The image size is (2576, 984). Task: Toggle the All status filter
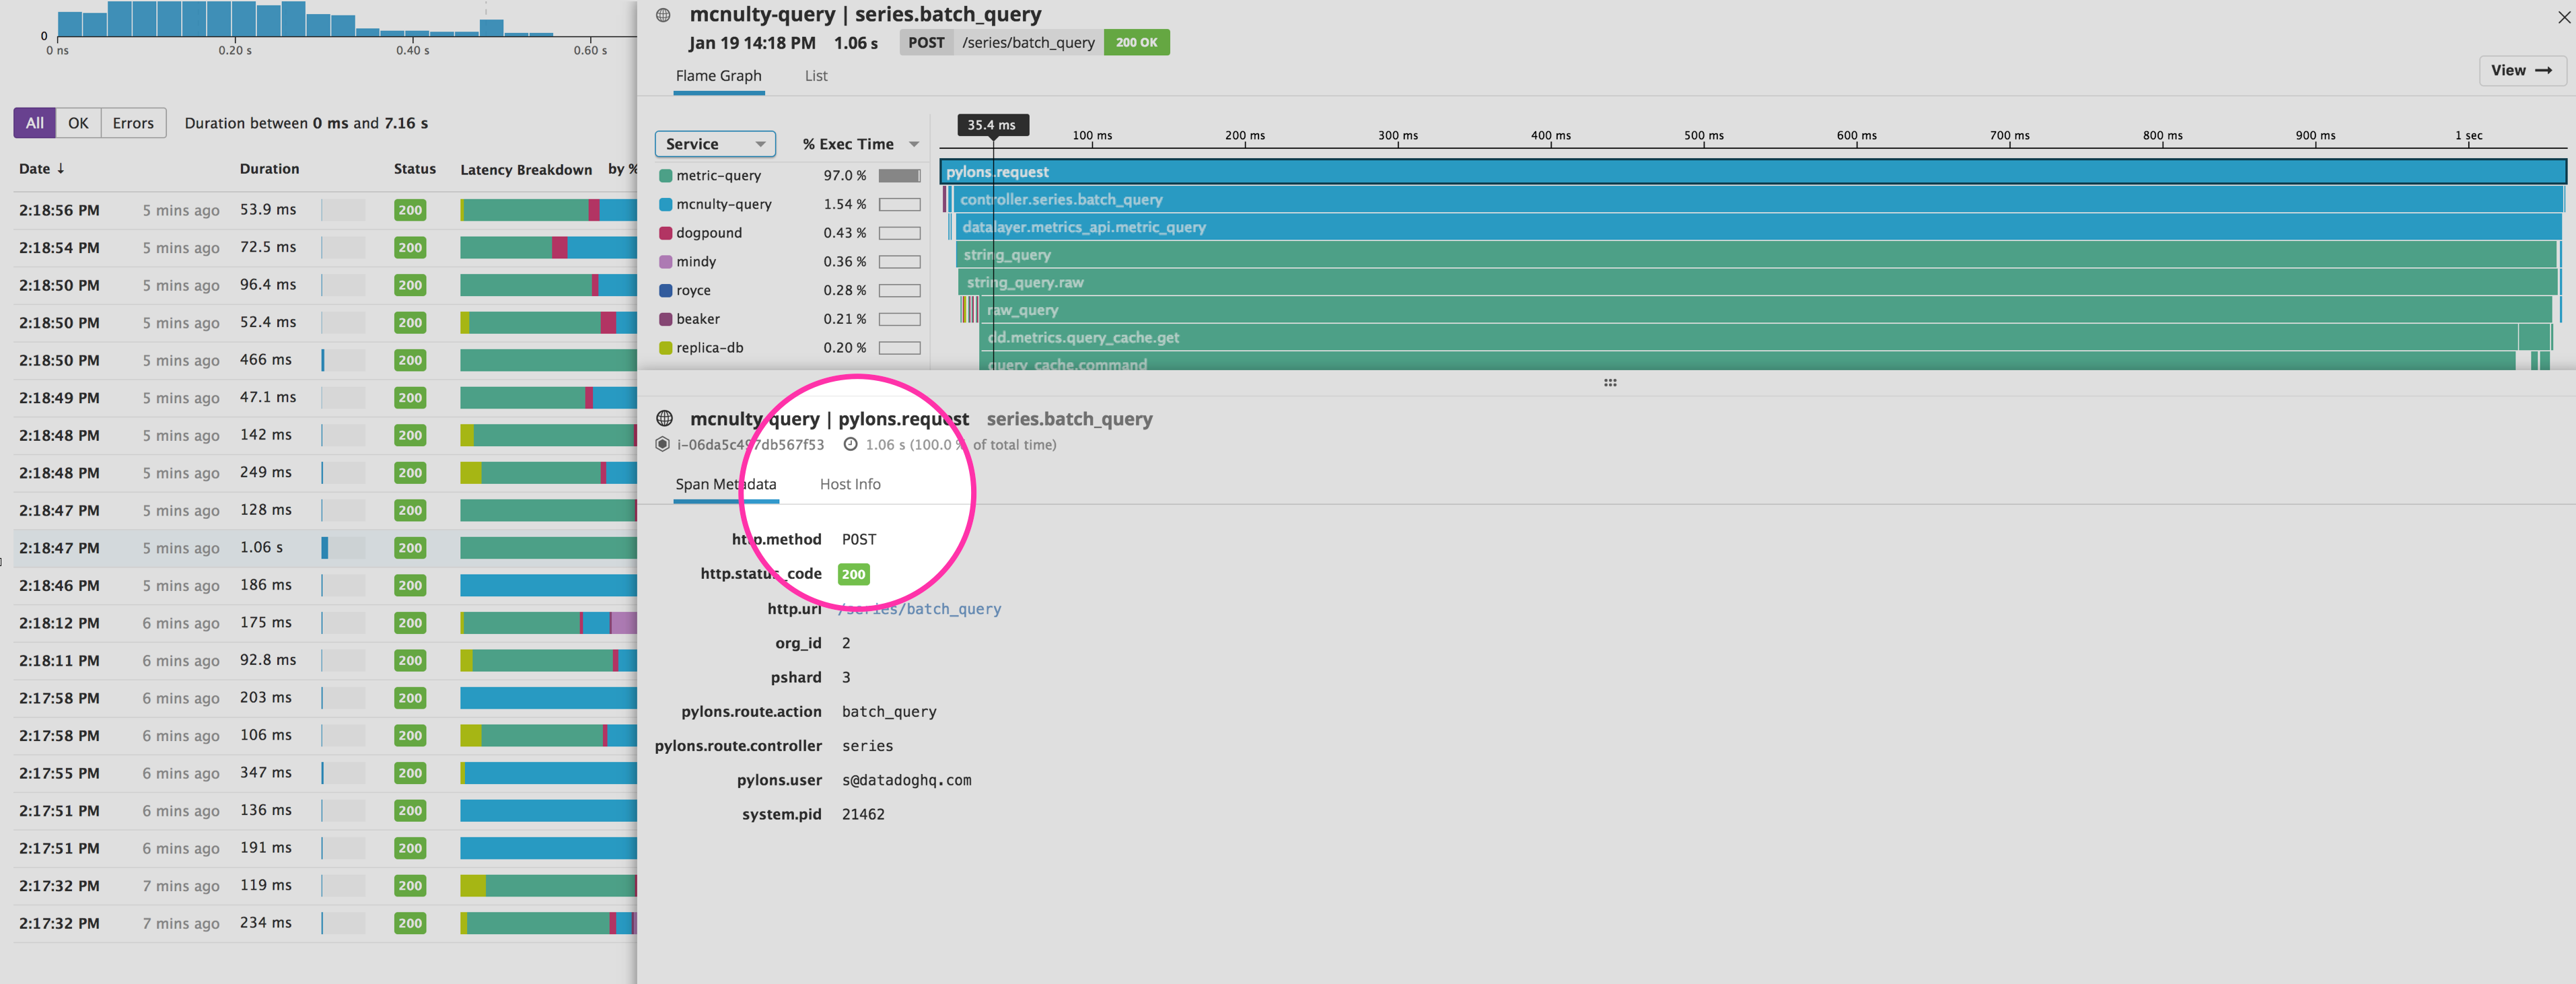tap(33, 122)
